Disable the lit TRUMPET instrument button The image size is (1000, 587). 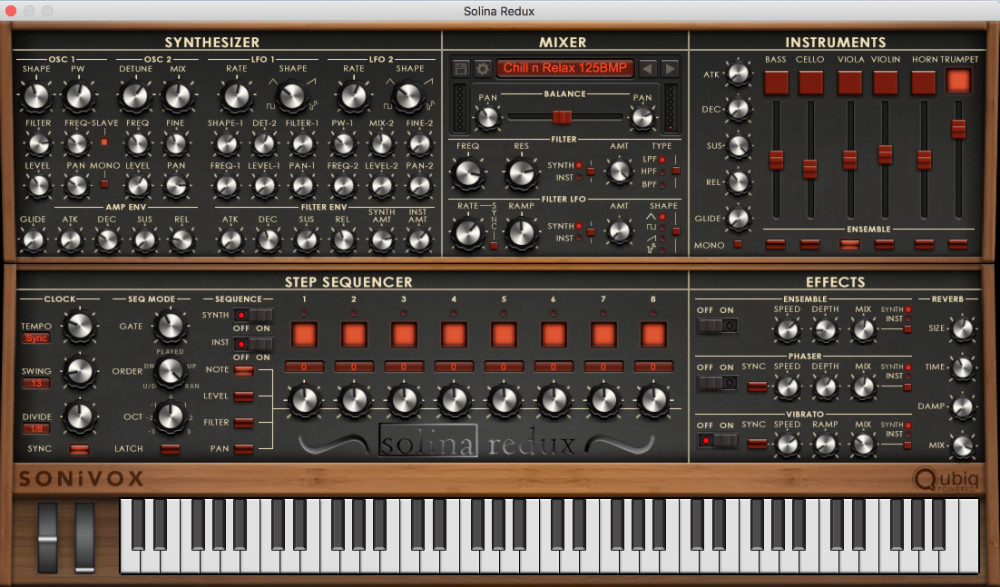pos(959,81)
